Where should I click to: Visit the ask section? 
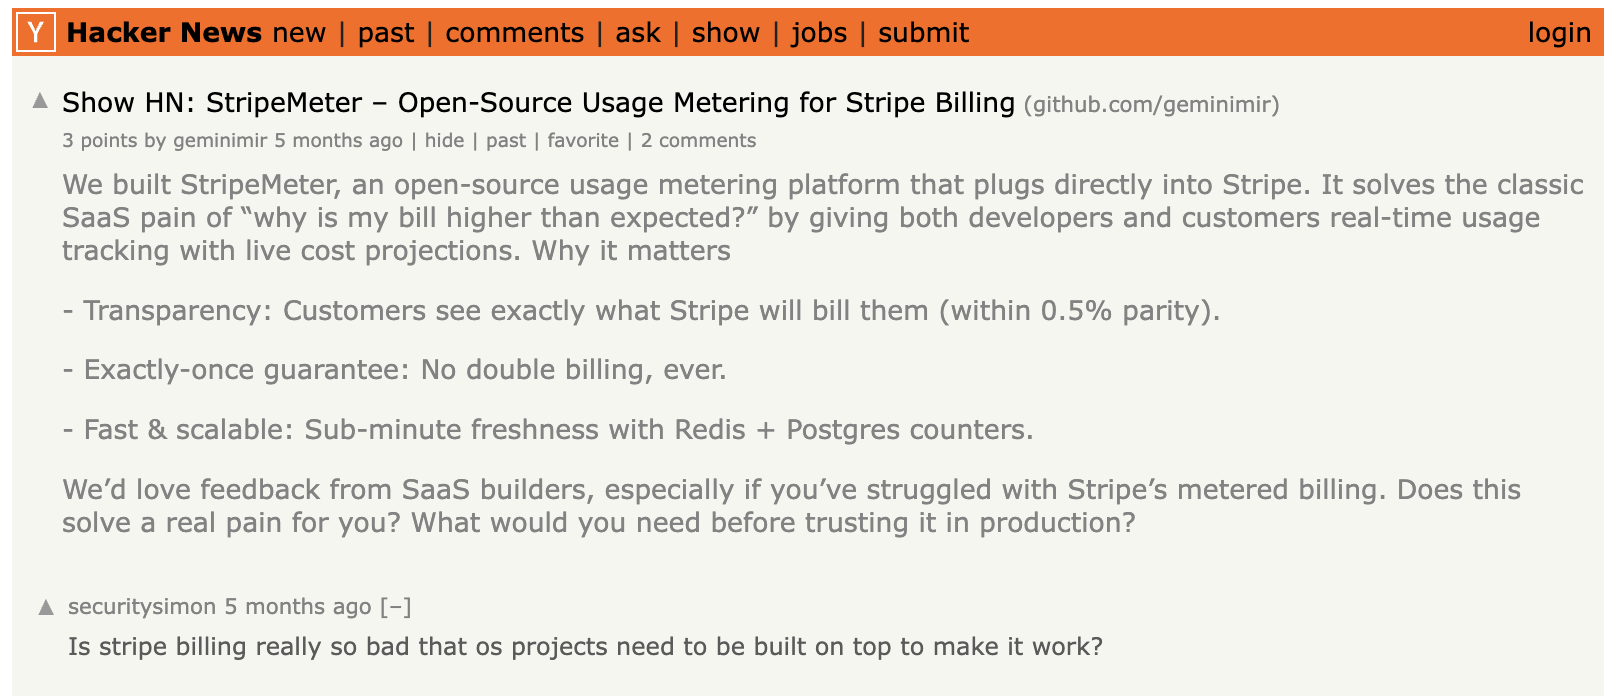pos(637,32)
